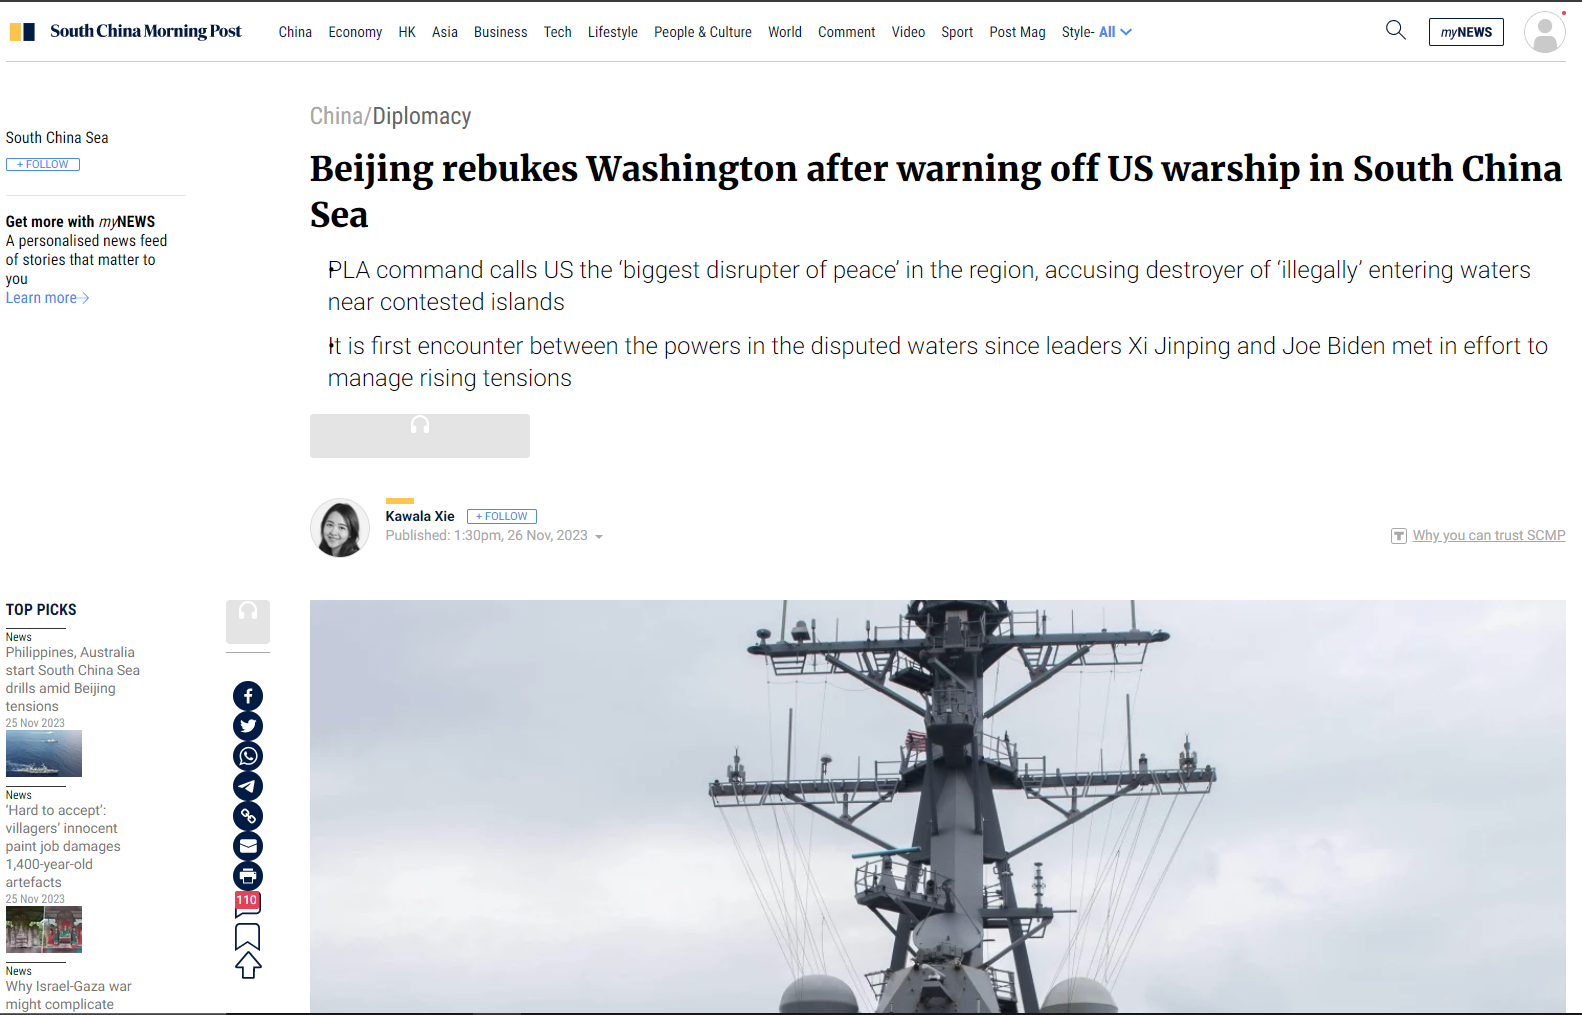Image resolution: width=1582 pixels, height=1015 pixels.
Task: Open the 110 comments bubble
Action: coord(247,904)
